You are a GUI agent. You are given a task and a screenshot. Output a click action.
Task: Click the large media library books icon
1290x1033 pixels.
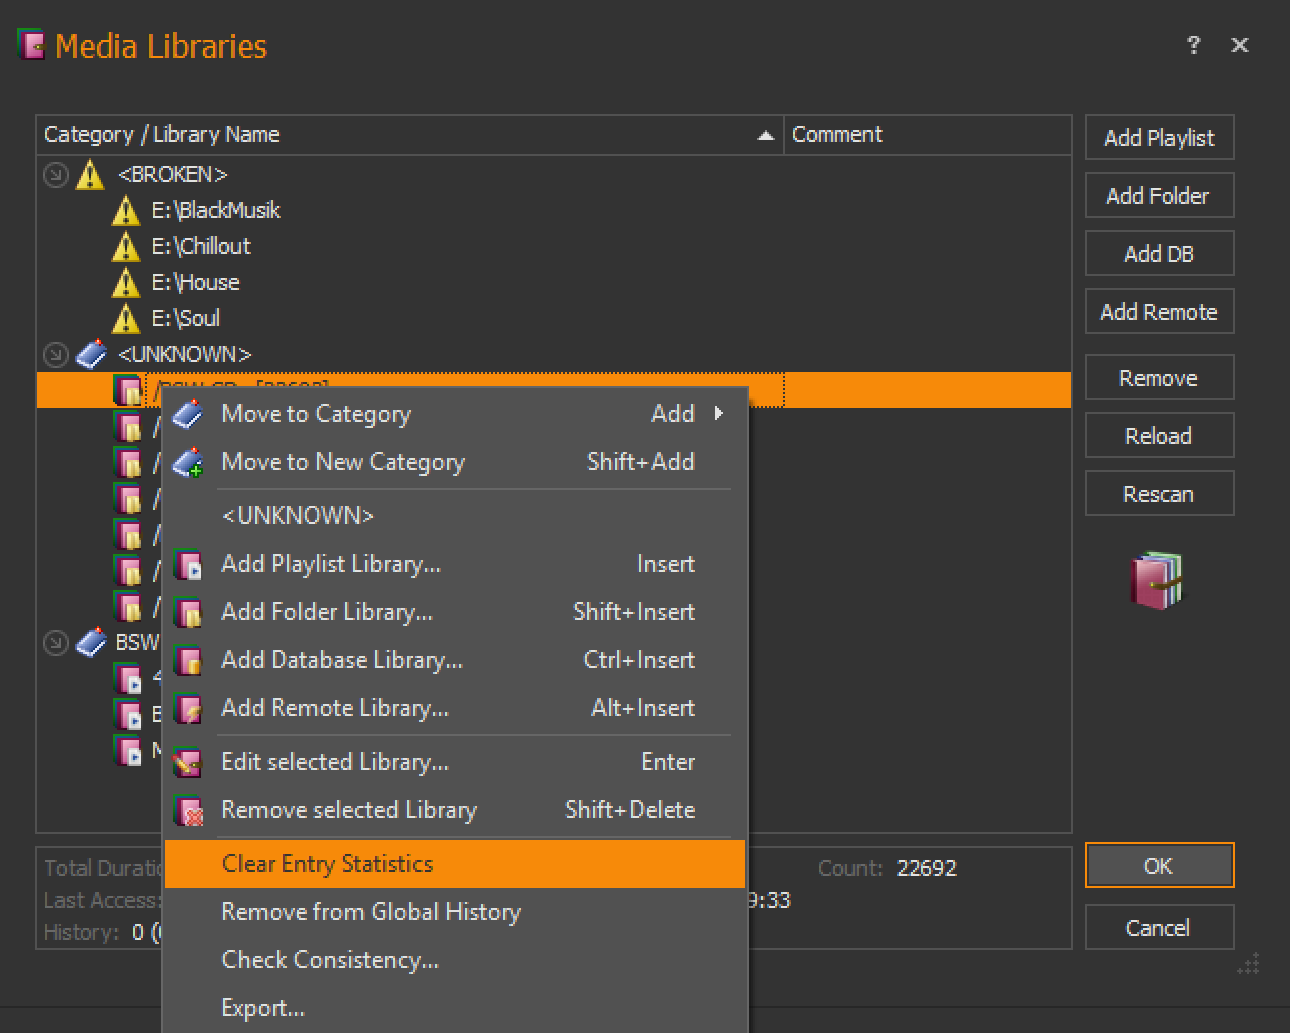[1157, 581]
